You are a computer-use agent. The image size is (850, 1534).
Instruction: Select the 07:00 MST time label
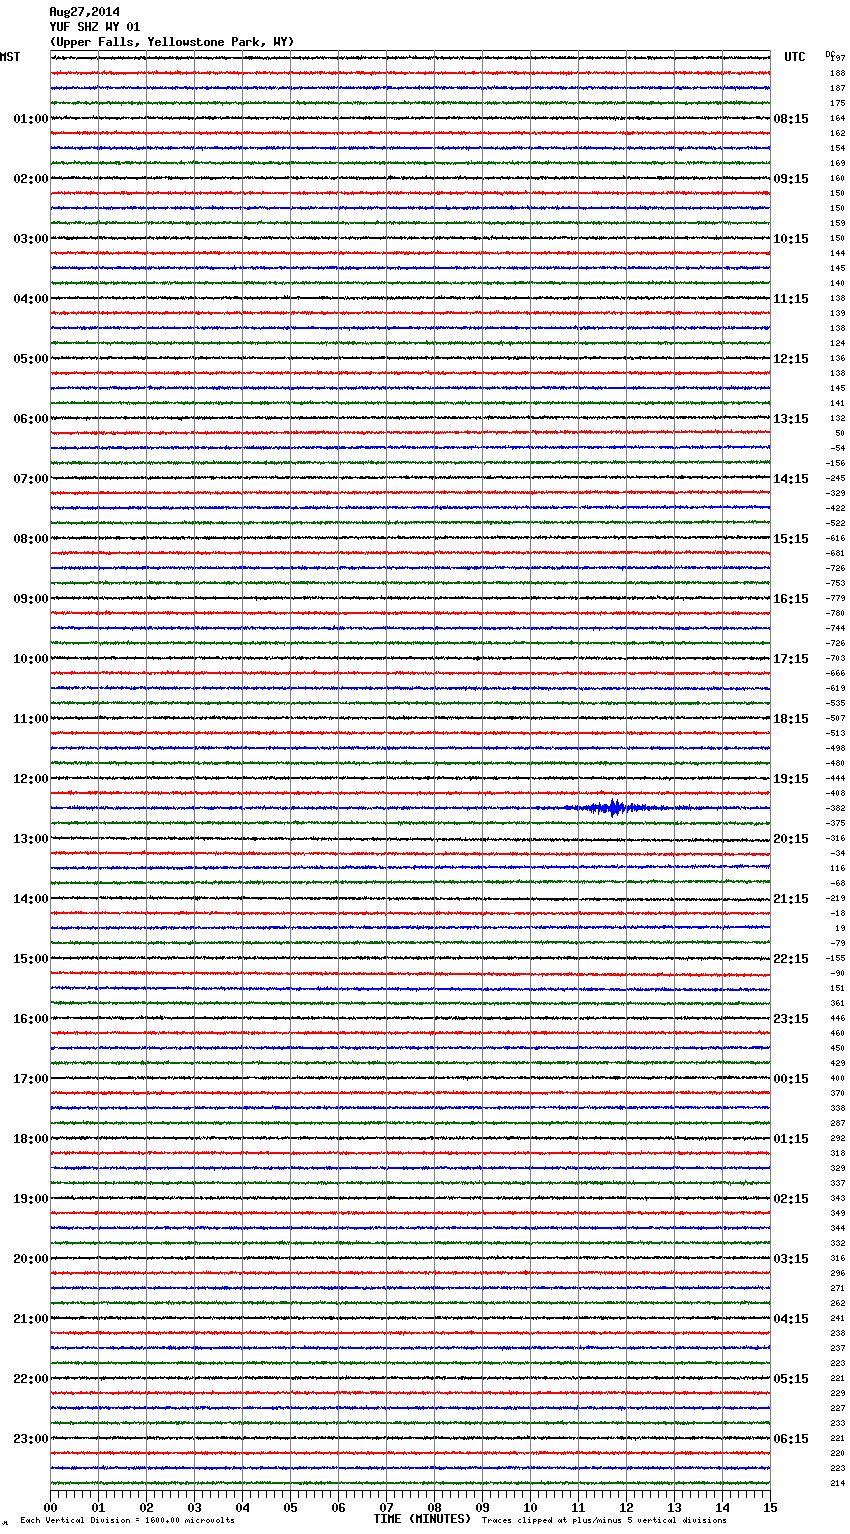pos(31,479)
